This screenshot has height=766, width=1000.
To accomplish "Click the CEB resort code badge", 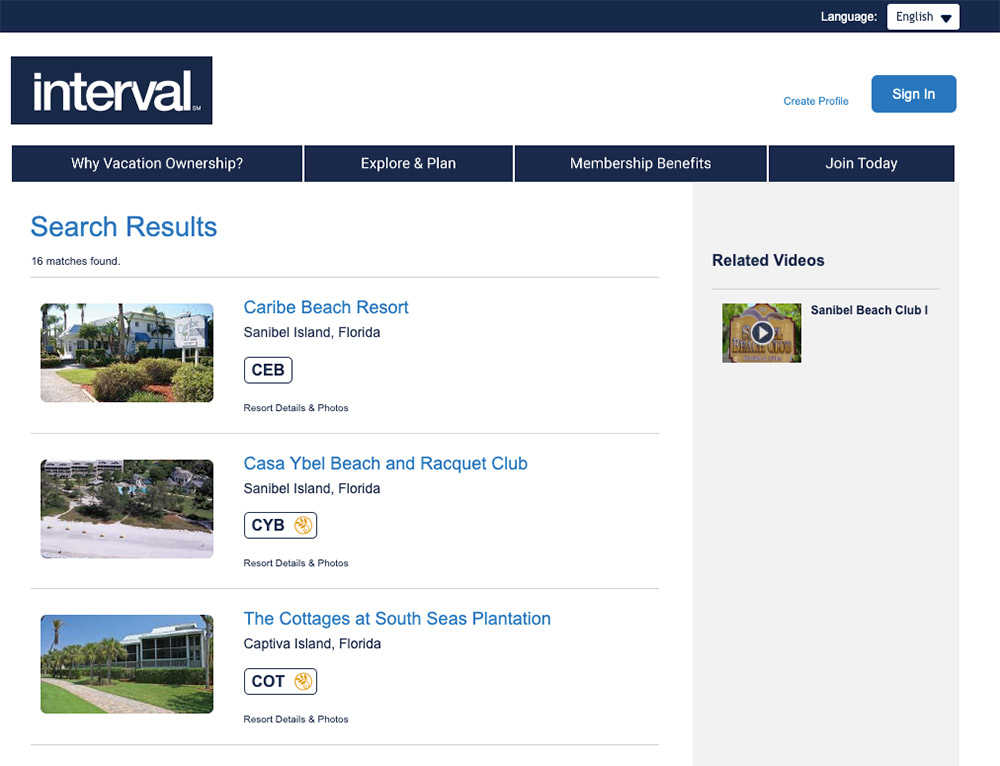I will (x=268, y=370).
